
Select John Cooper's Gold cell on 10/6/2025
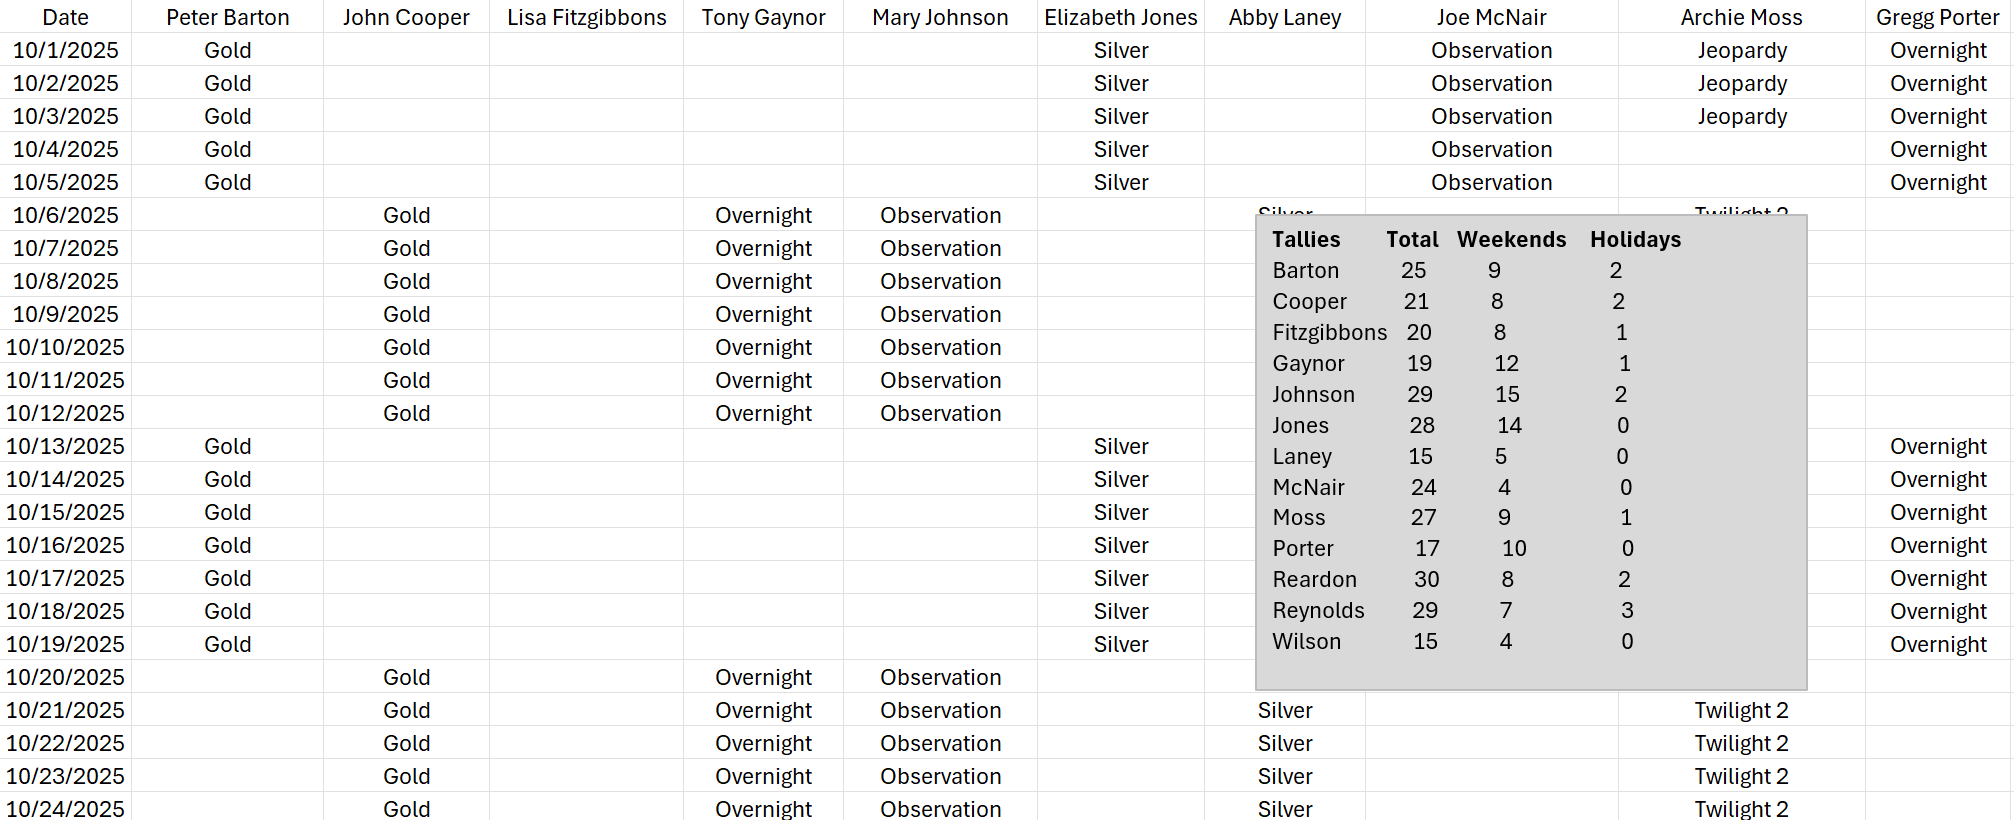coord(406,215)
